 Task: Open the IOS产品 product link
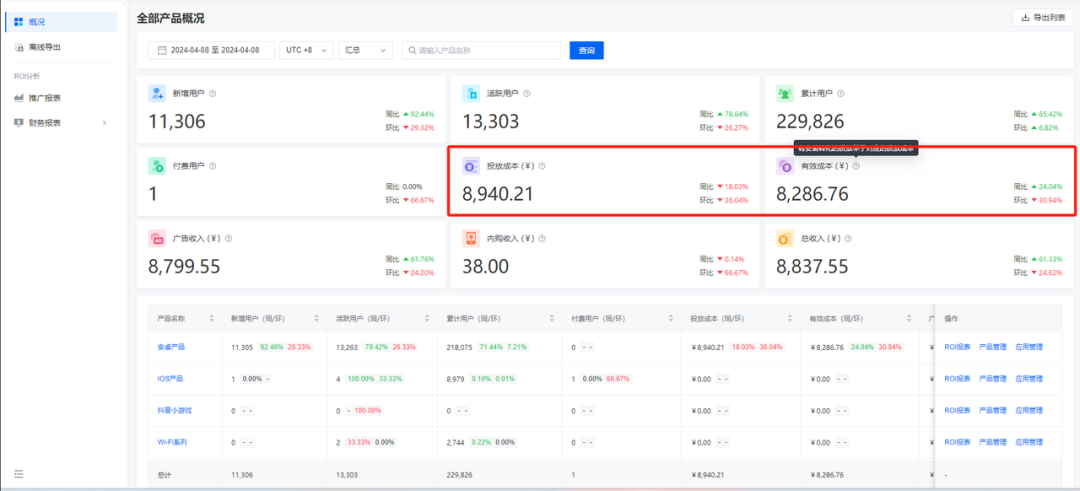click(x=170, y=379)
